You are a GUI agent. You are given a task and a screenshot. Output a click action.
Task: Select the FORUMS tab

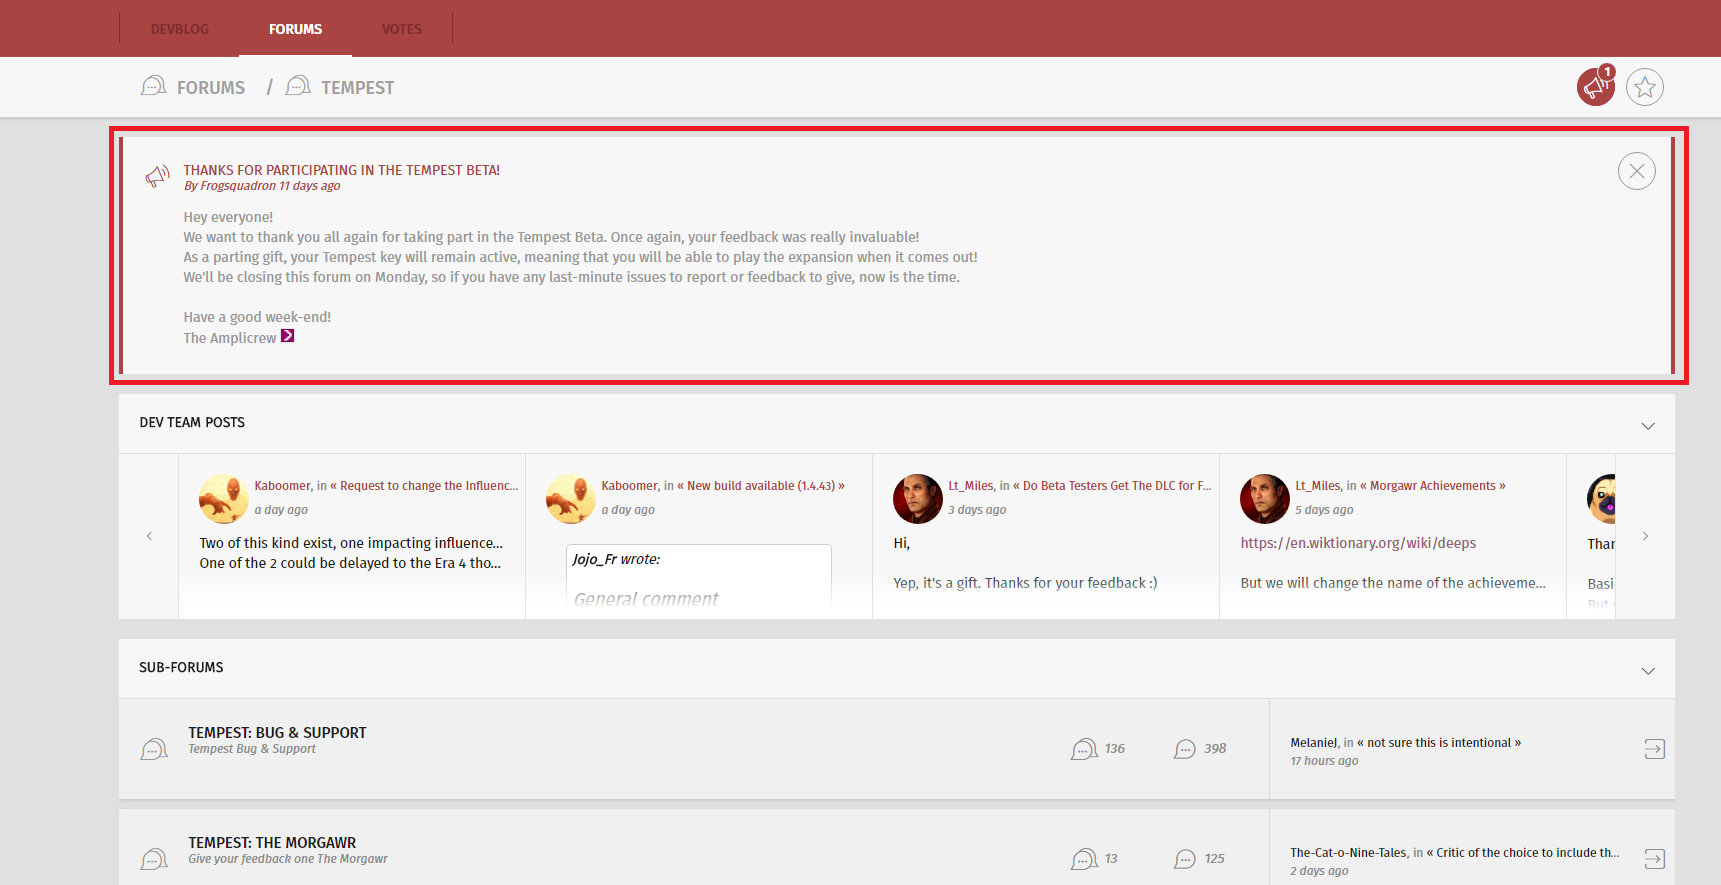pos(295,29)
